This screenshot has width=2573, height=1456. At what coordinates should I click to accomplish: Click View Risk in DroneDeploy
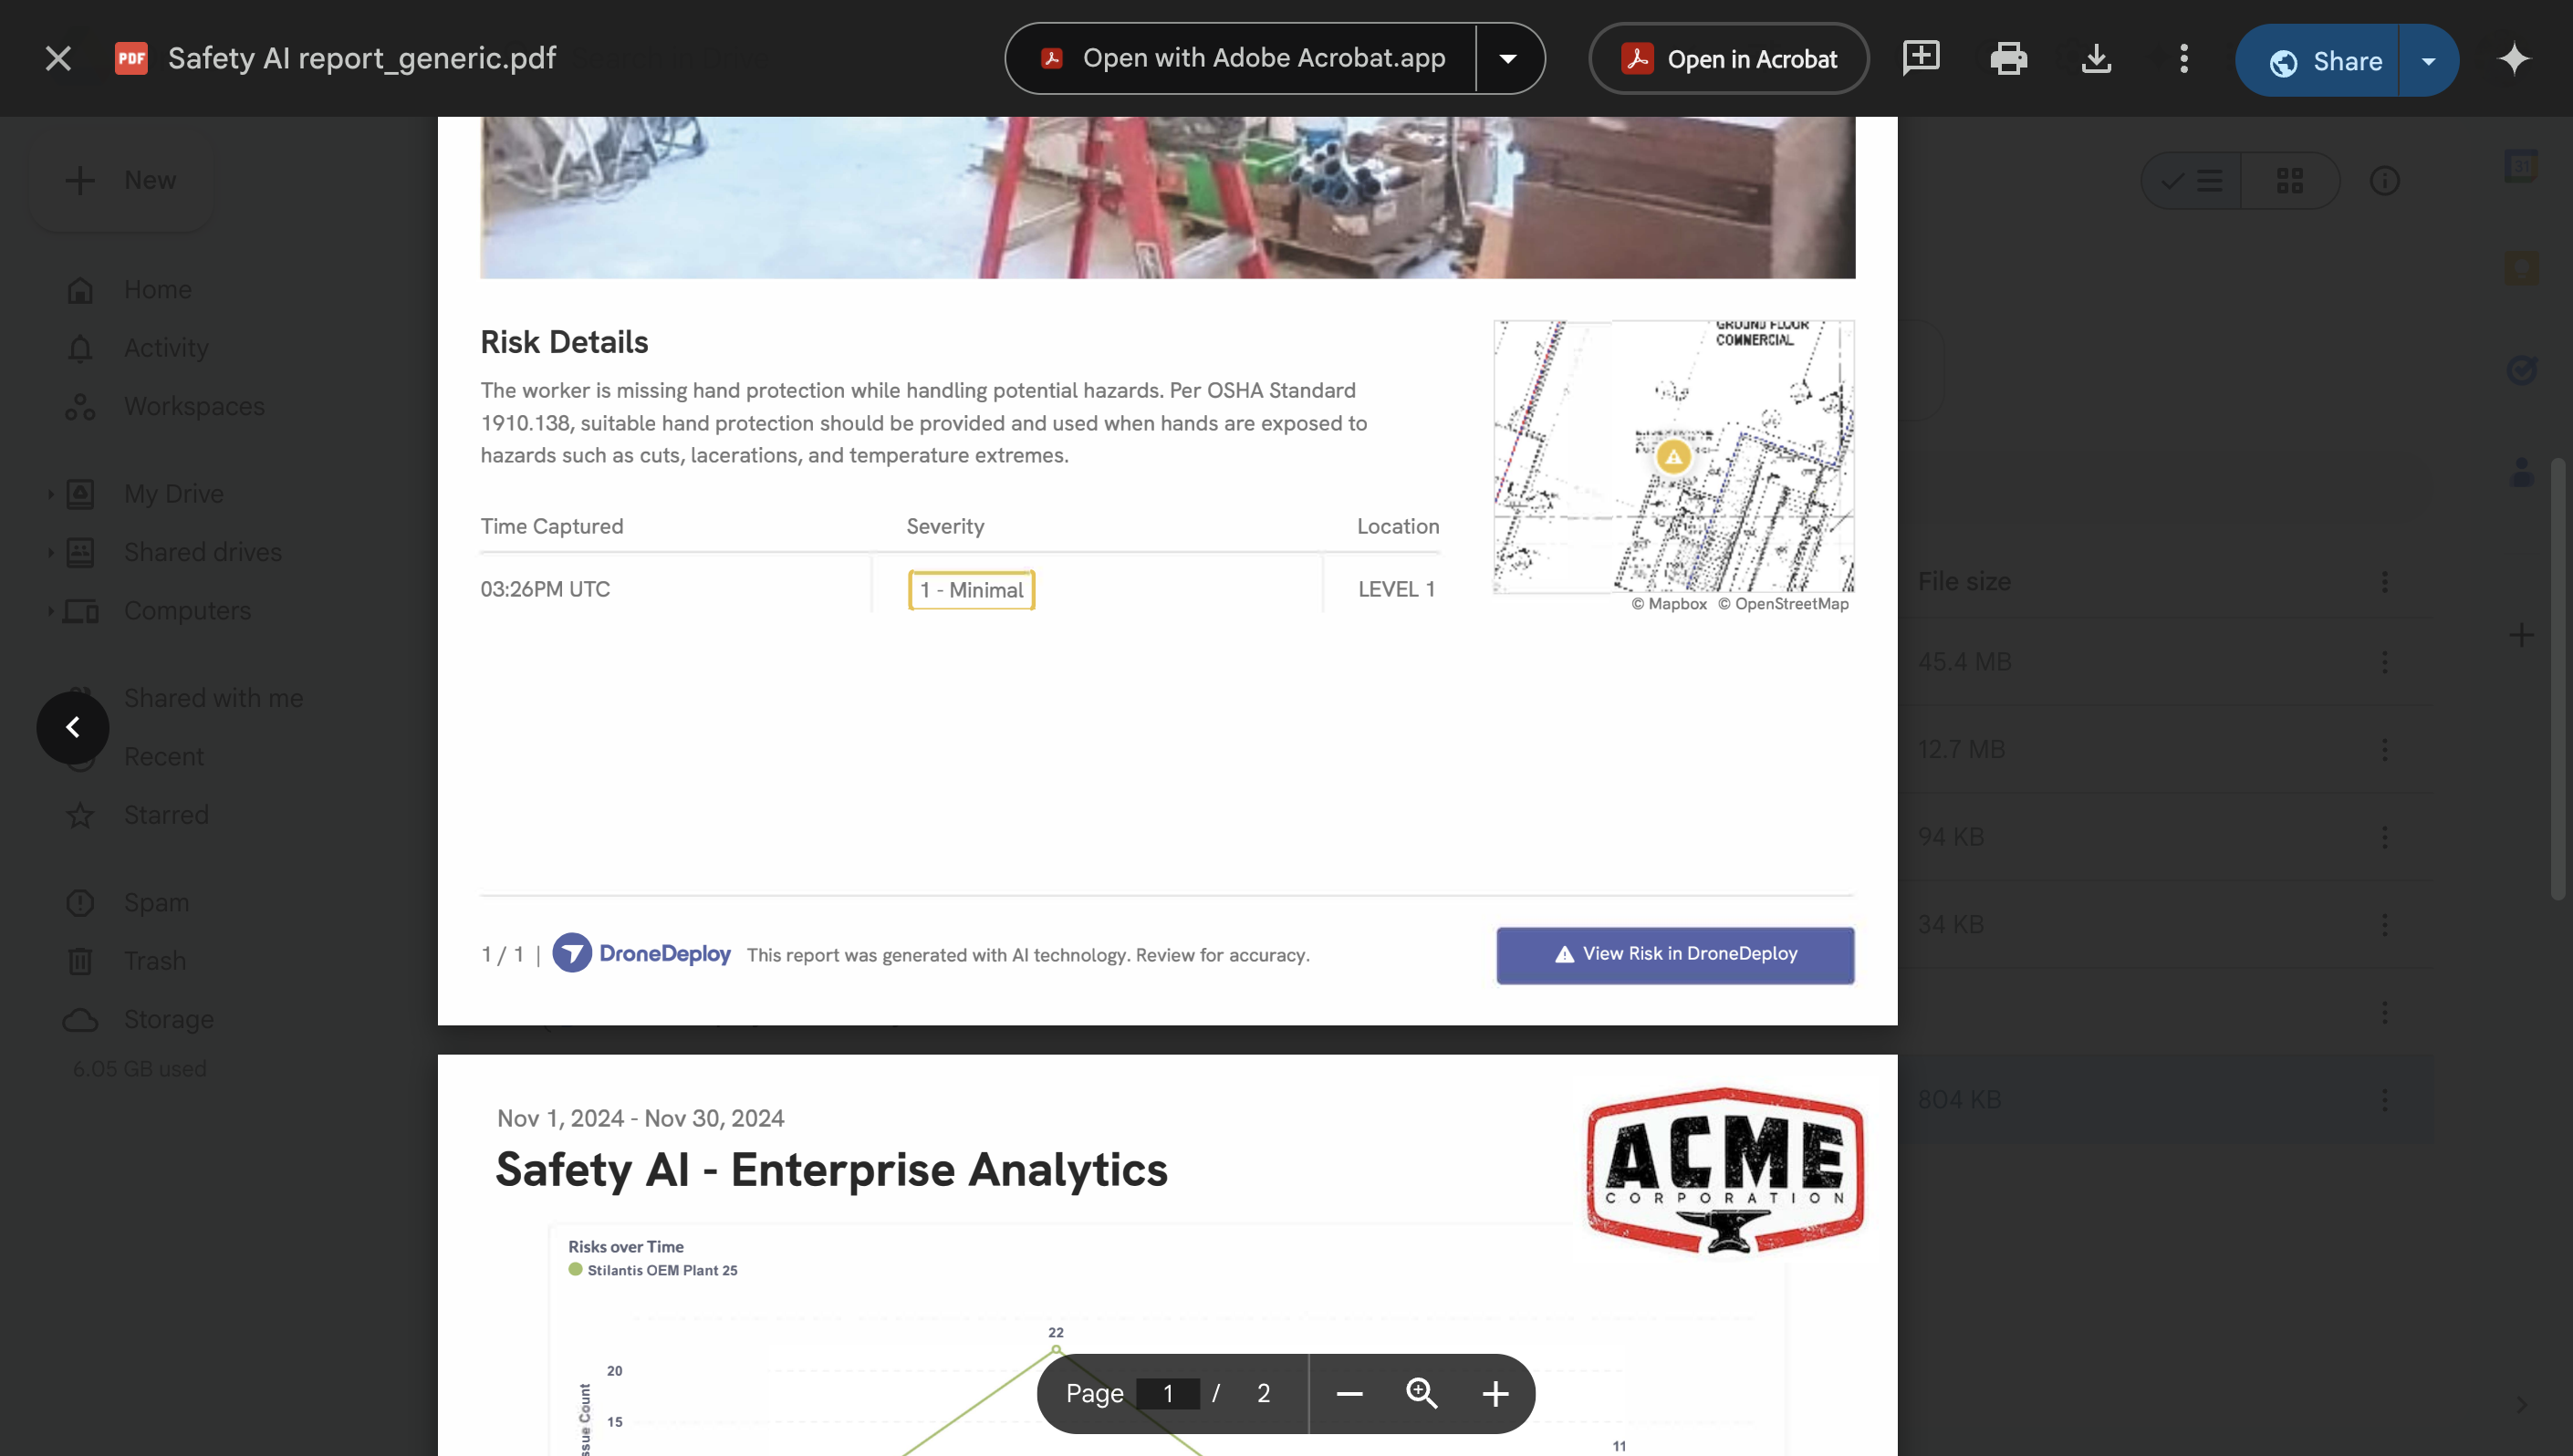pyautogui.click(x=1675, y=955)
